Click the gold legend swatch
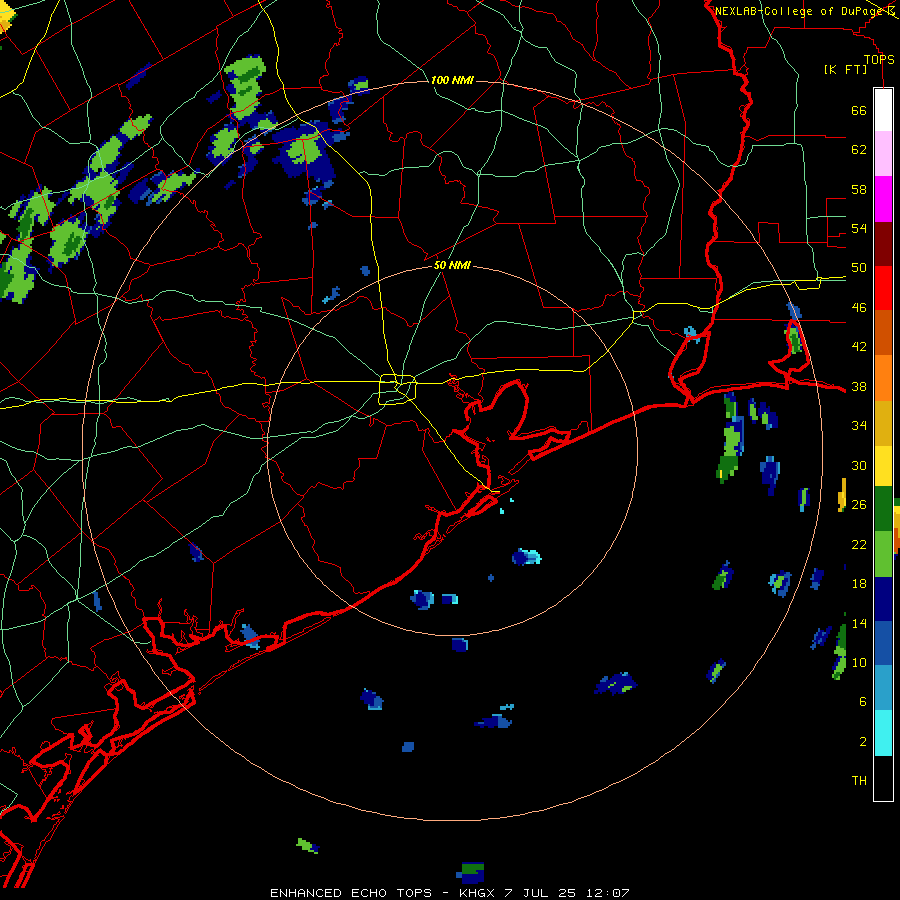This screenshot has height=900, width=900. (x=883, y=423)
